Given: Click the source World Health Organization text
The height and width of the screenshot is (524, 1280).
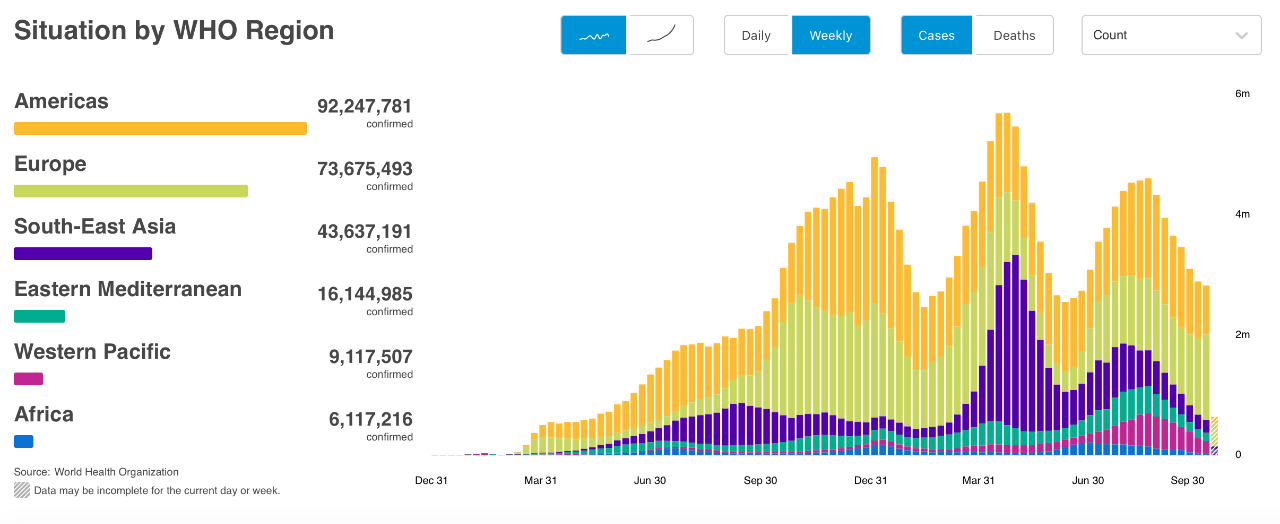Looking at the screenshot, I should [x=96, y=472].
